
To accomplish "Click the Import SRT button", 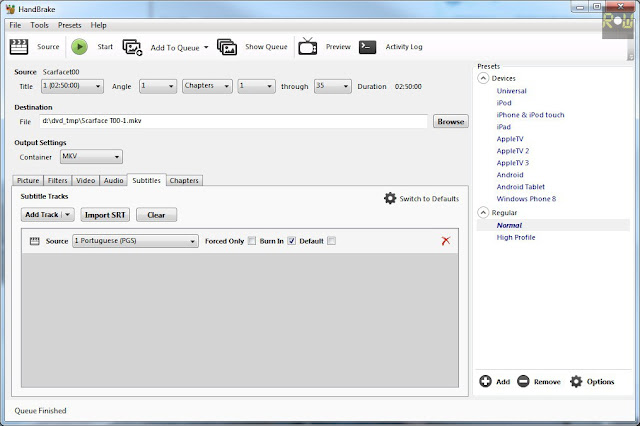I will click(x=105, y=215).
